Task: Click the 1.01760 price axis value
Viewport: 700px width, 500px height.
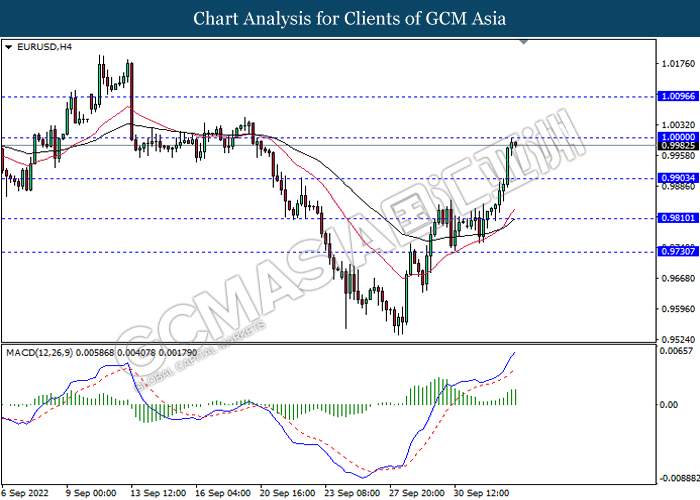Action: coord(678,64)
